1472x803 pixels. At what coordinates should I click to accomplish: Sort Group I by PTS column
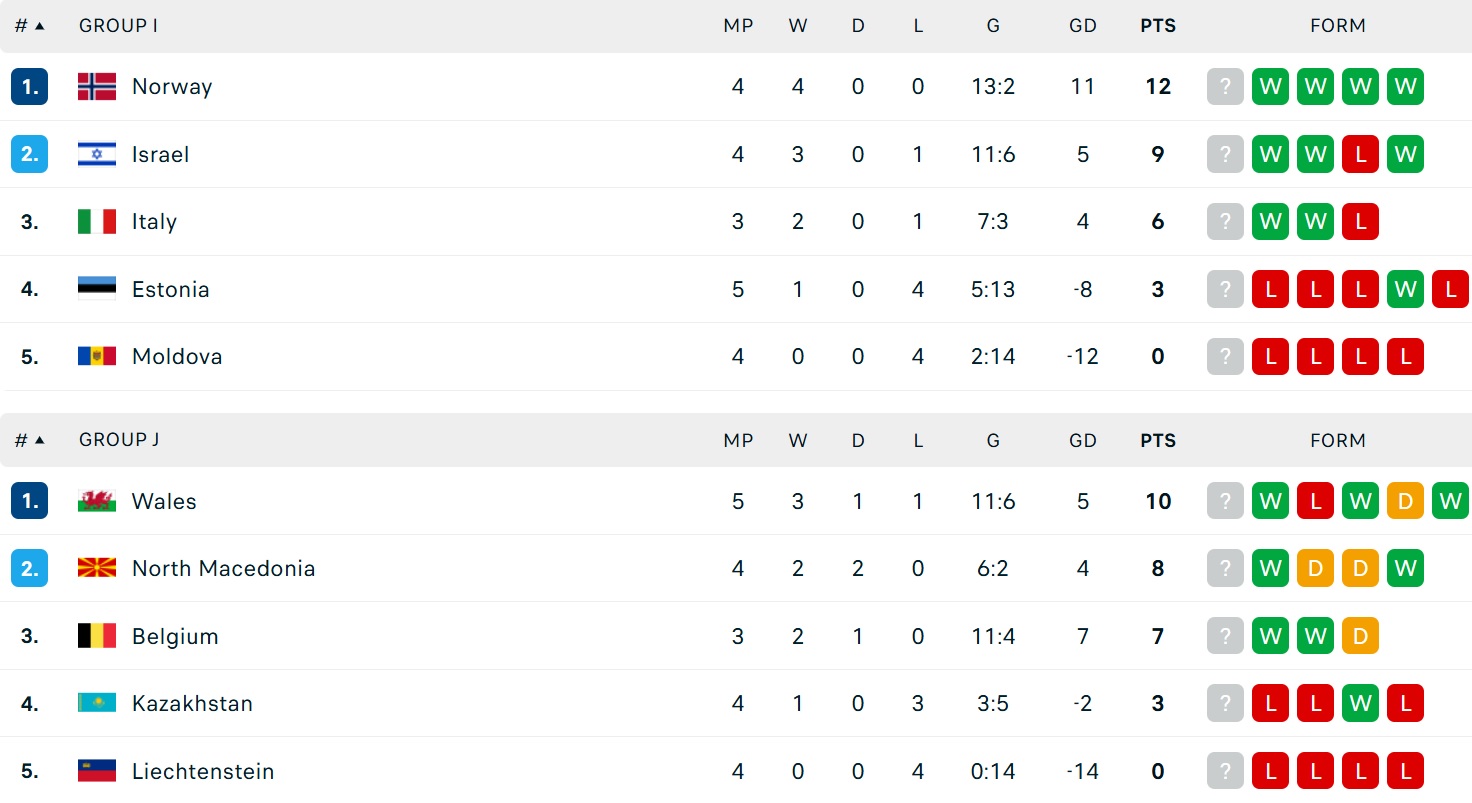click(1158, 26)
